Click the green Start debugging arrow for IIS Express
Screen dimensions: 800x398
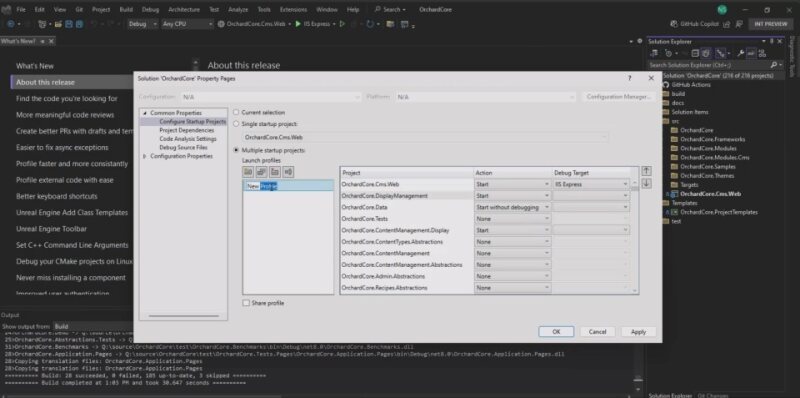coord(298,24)
